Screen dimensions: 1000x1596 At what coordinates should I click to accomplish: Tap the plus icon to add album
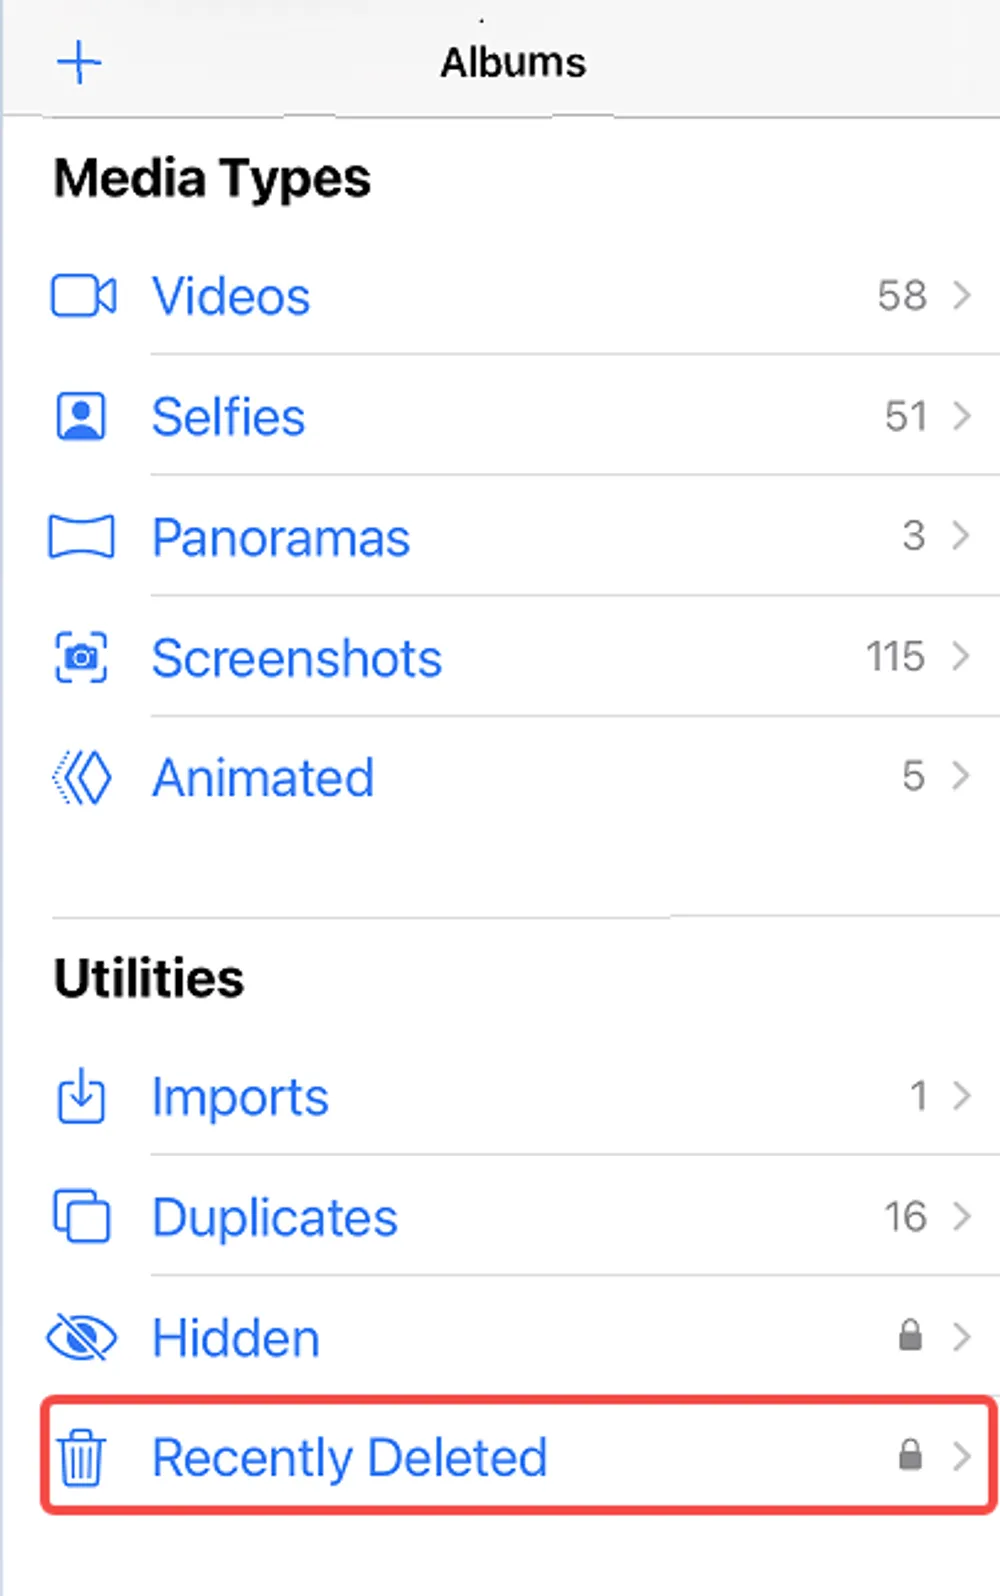(x=79, y=63)
